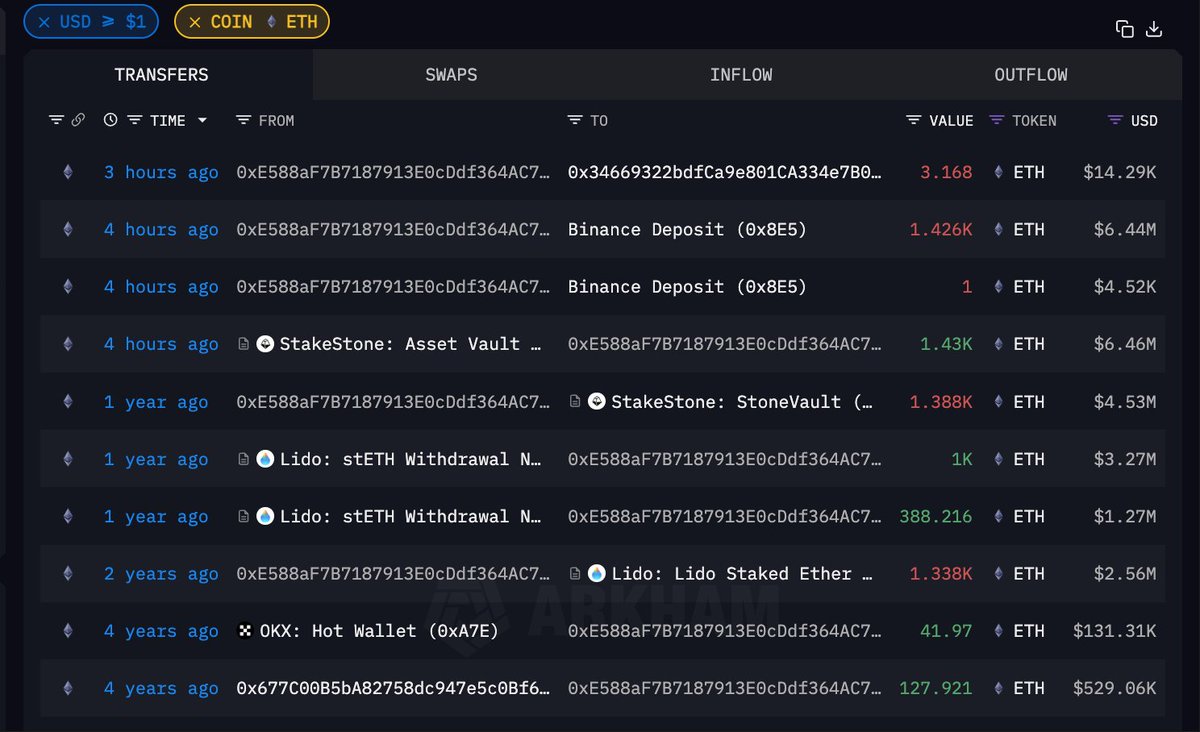Copy the transfers table data
1200x732 pixels.
1125,29
